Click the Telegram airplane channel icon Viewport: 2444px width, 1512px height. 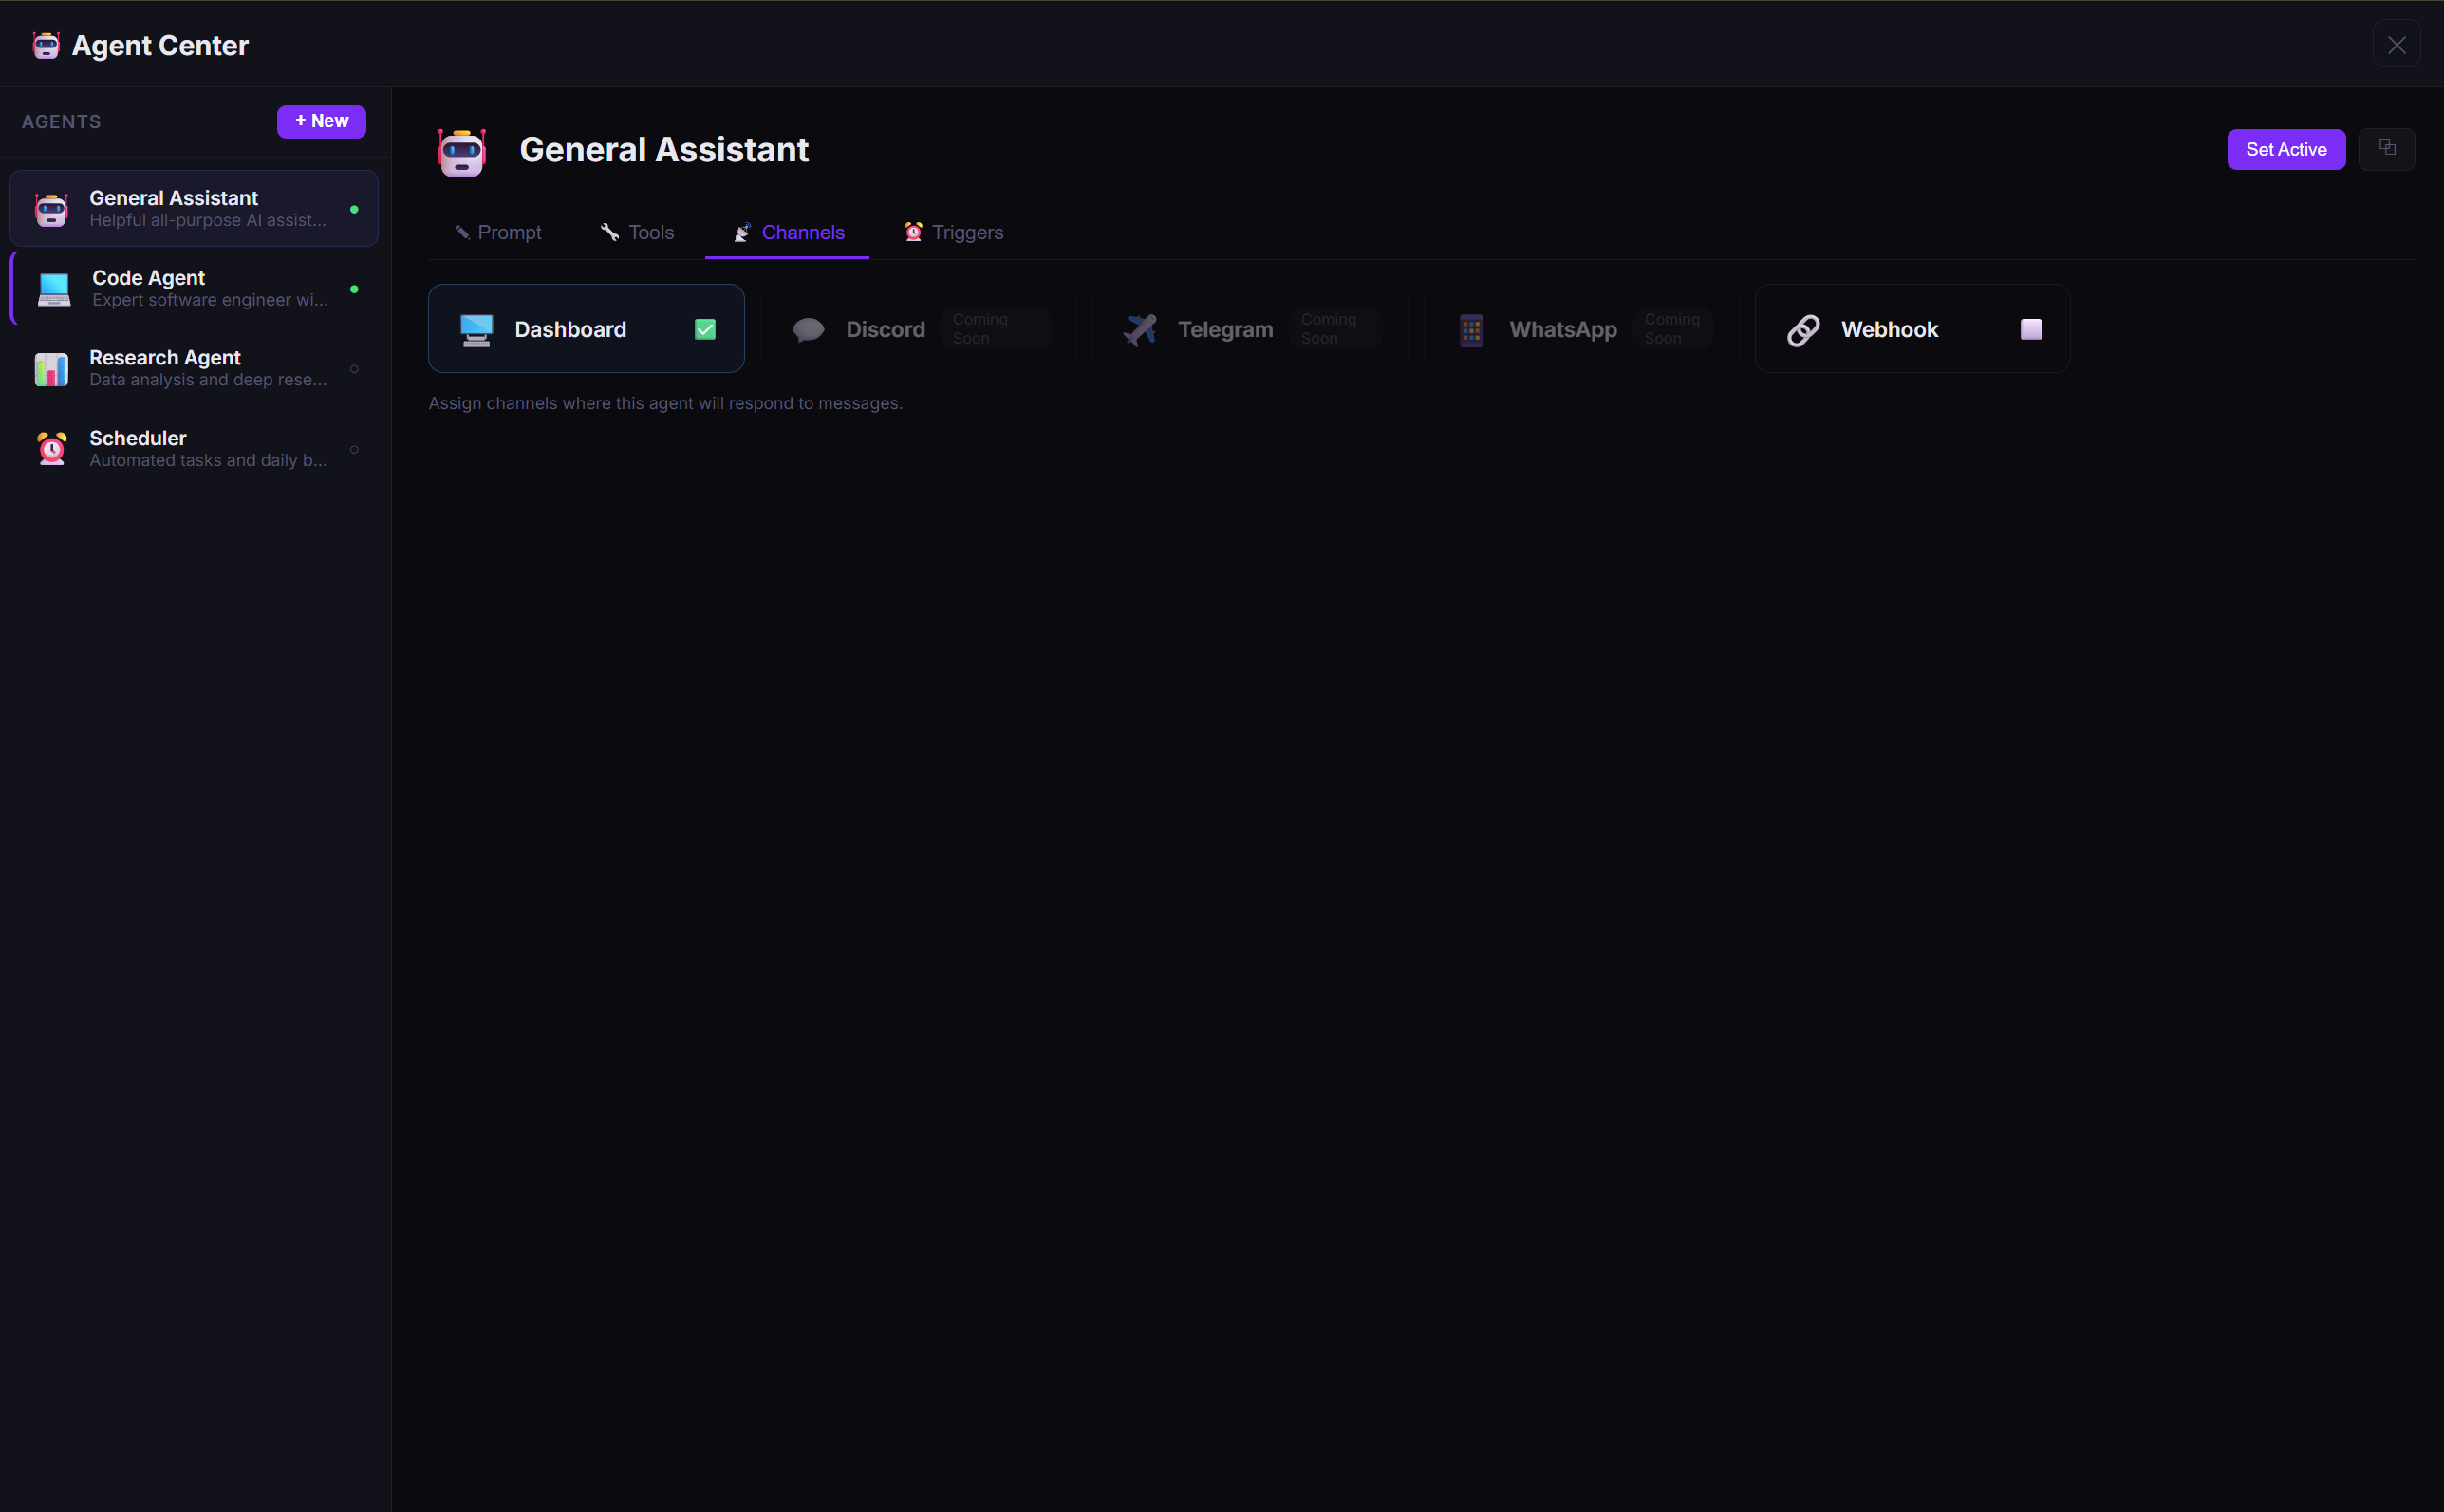point(1140,328)
